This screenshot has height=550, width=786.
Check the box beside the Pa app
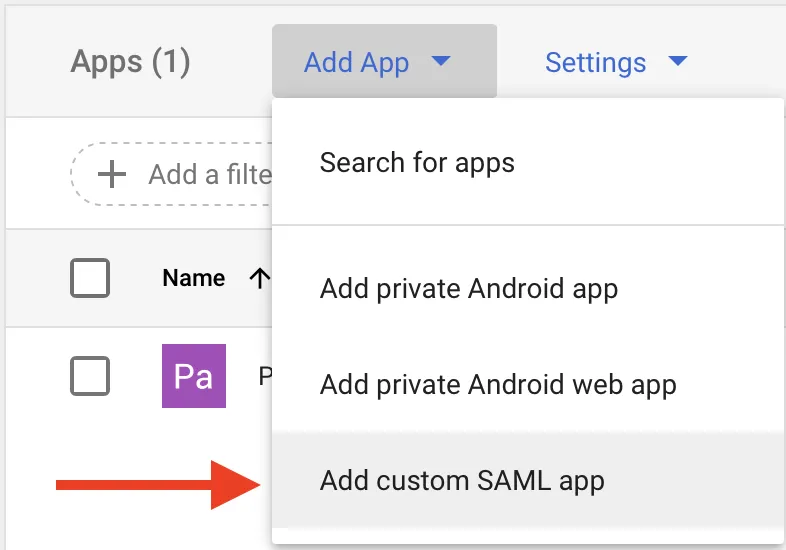(x=90, y=376)
